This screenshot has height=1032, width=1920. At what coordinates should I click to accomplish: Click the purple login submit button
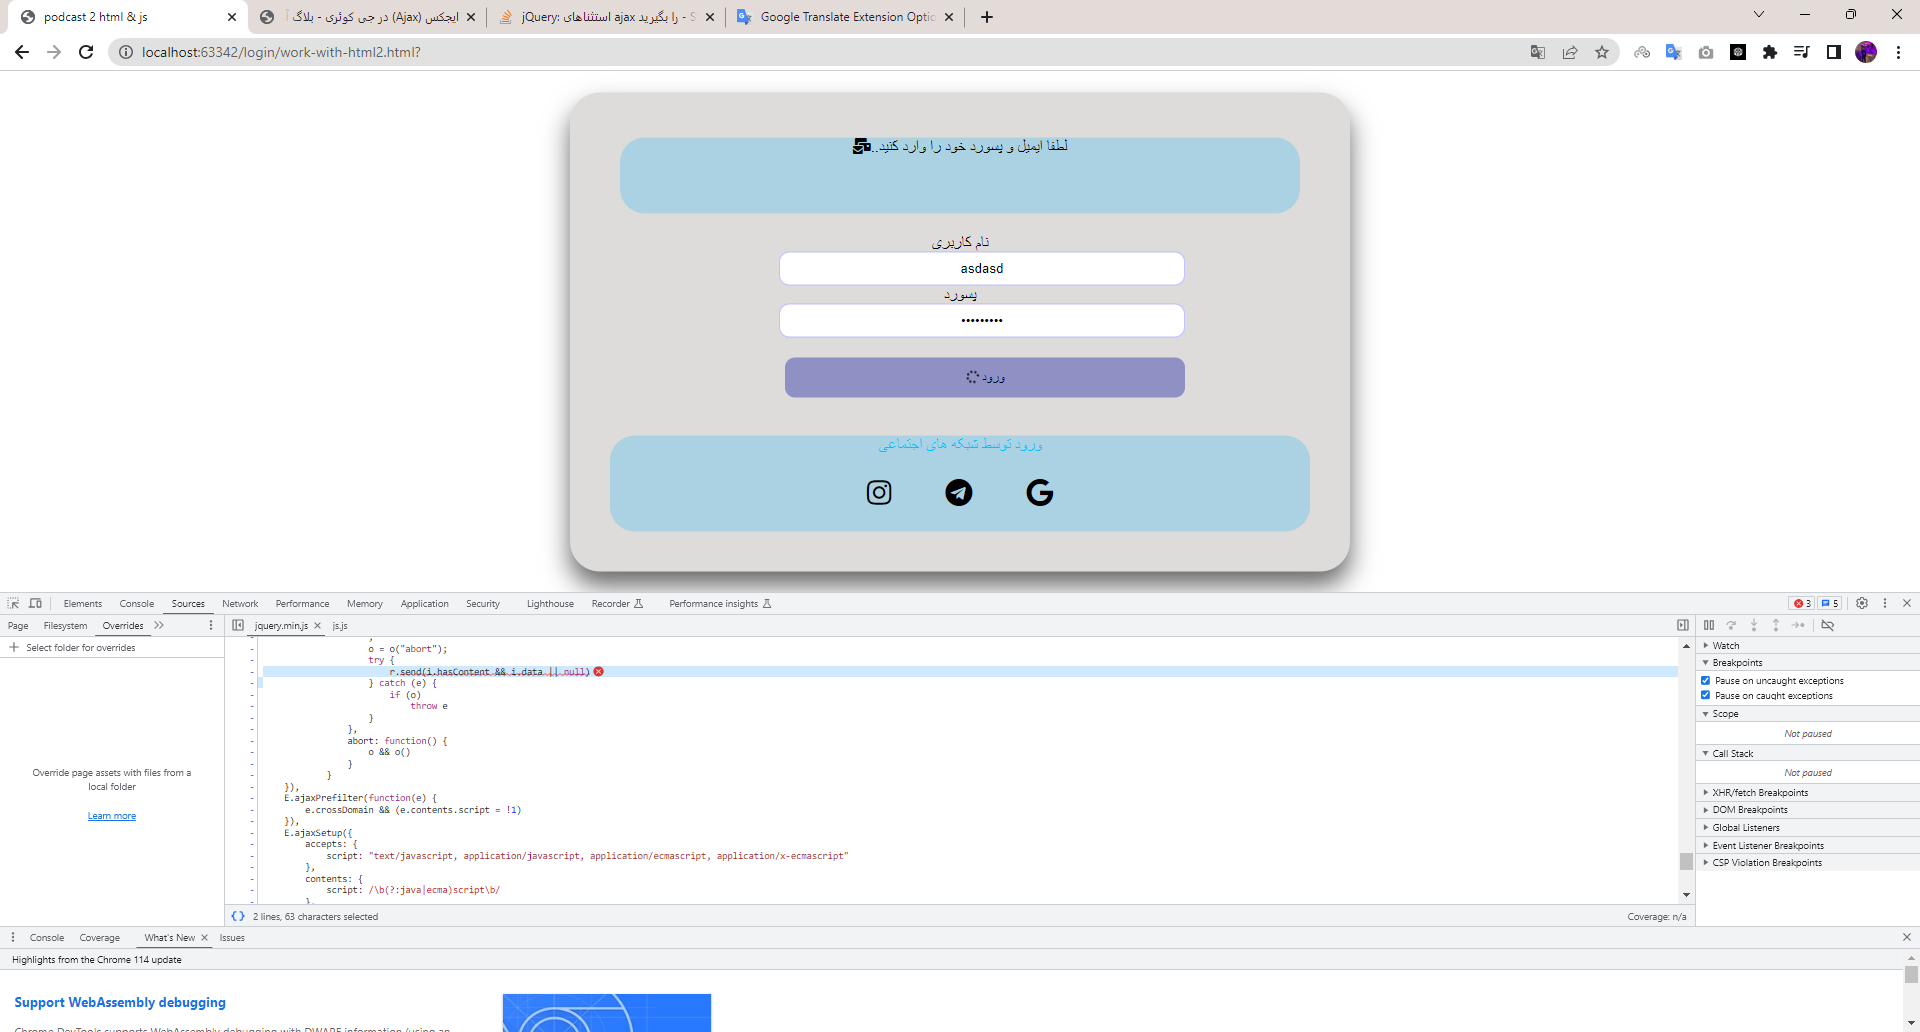(x=985, y=377)
